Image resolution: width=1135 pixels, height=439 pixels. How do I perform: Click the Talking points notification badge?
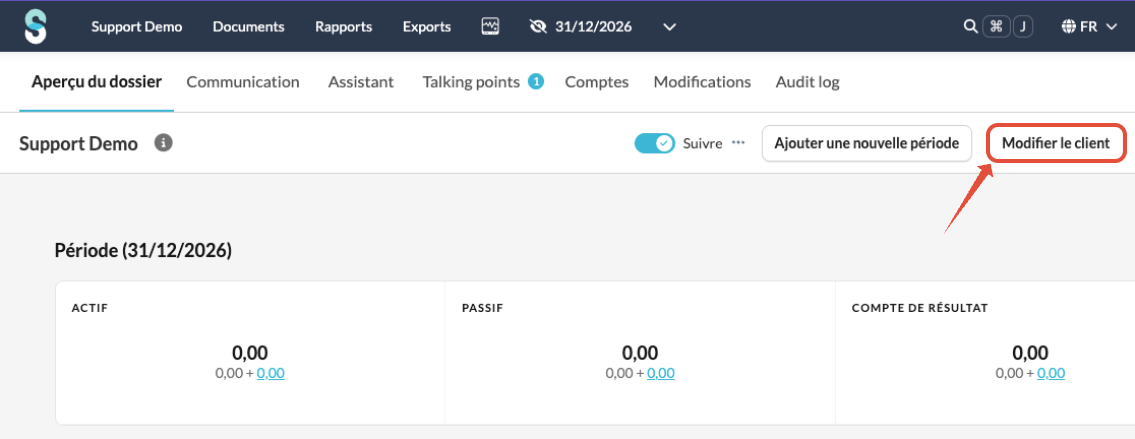(x=536, y=82)
